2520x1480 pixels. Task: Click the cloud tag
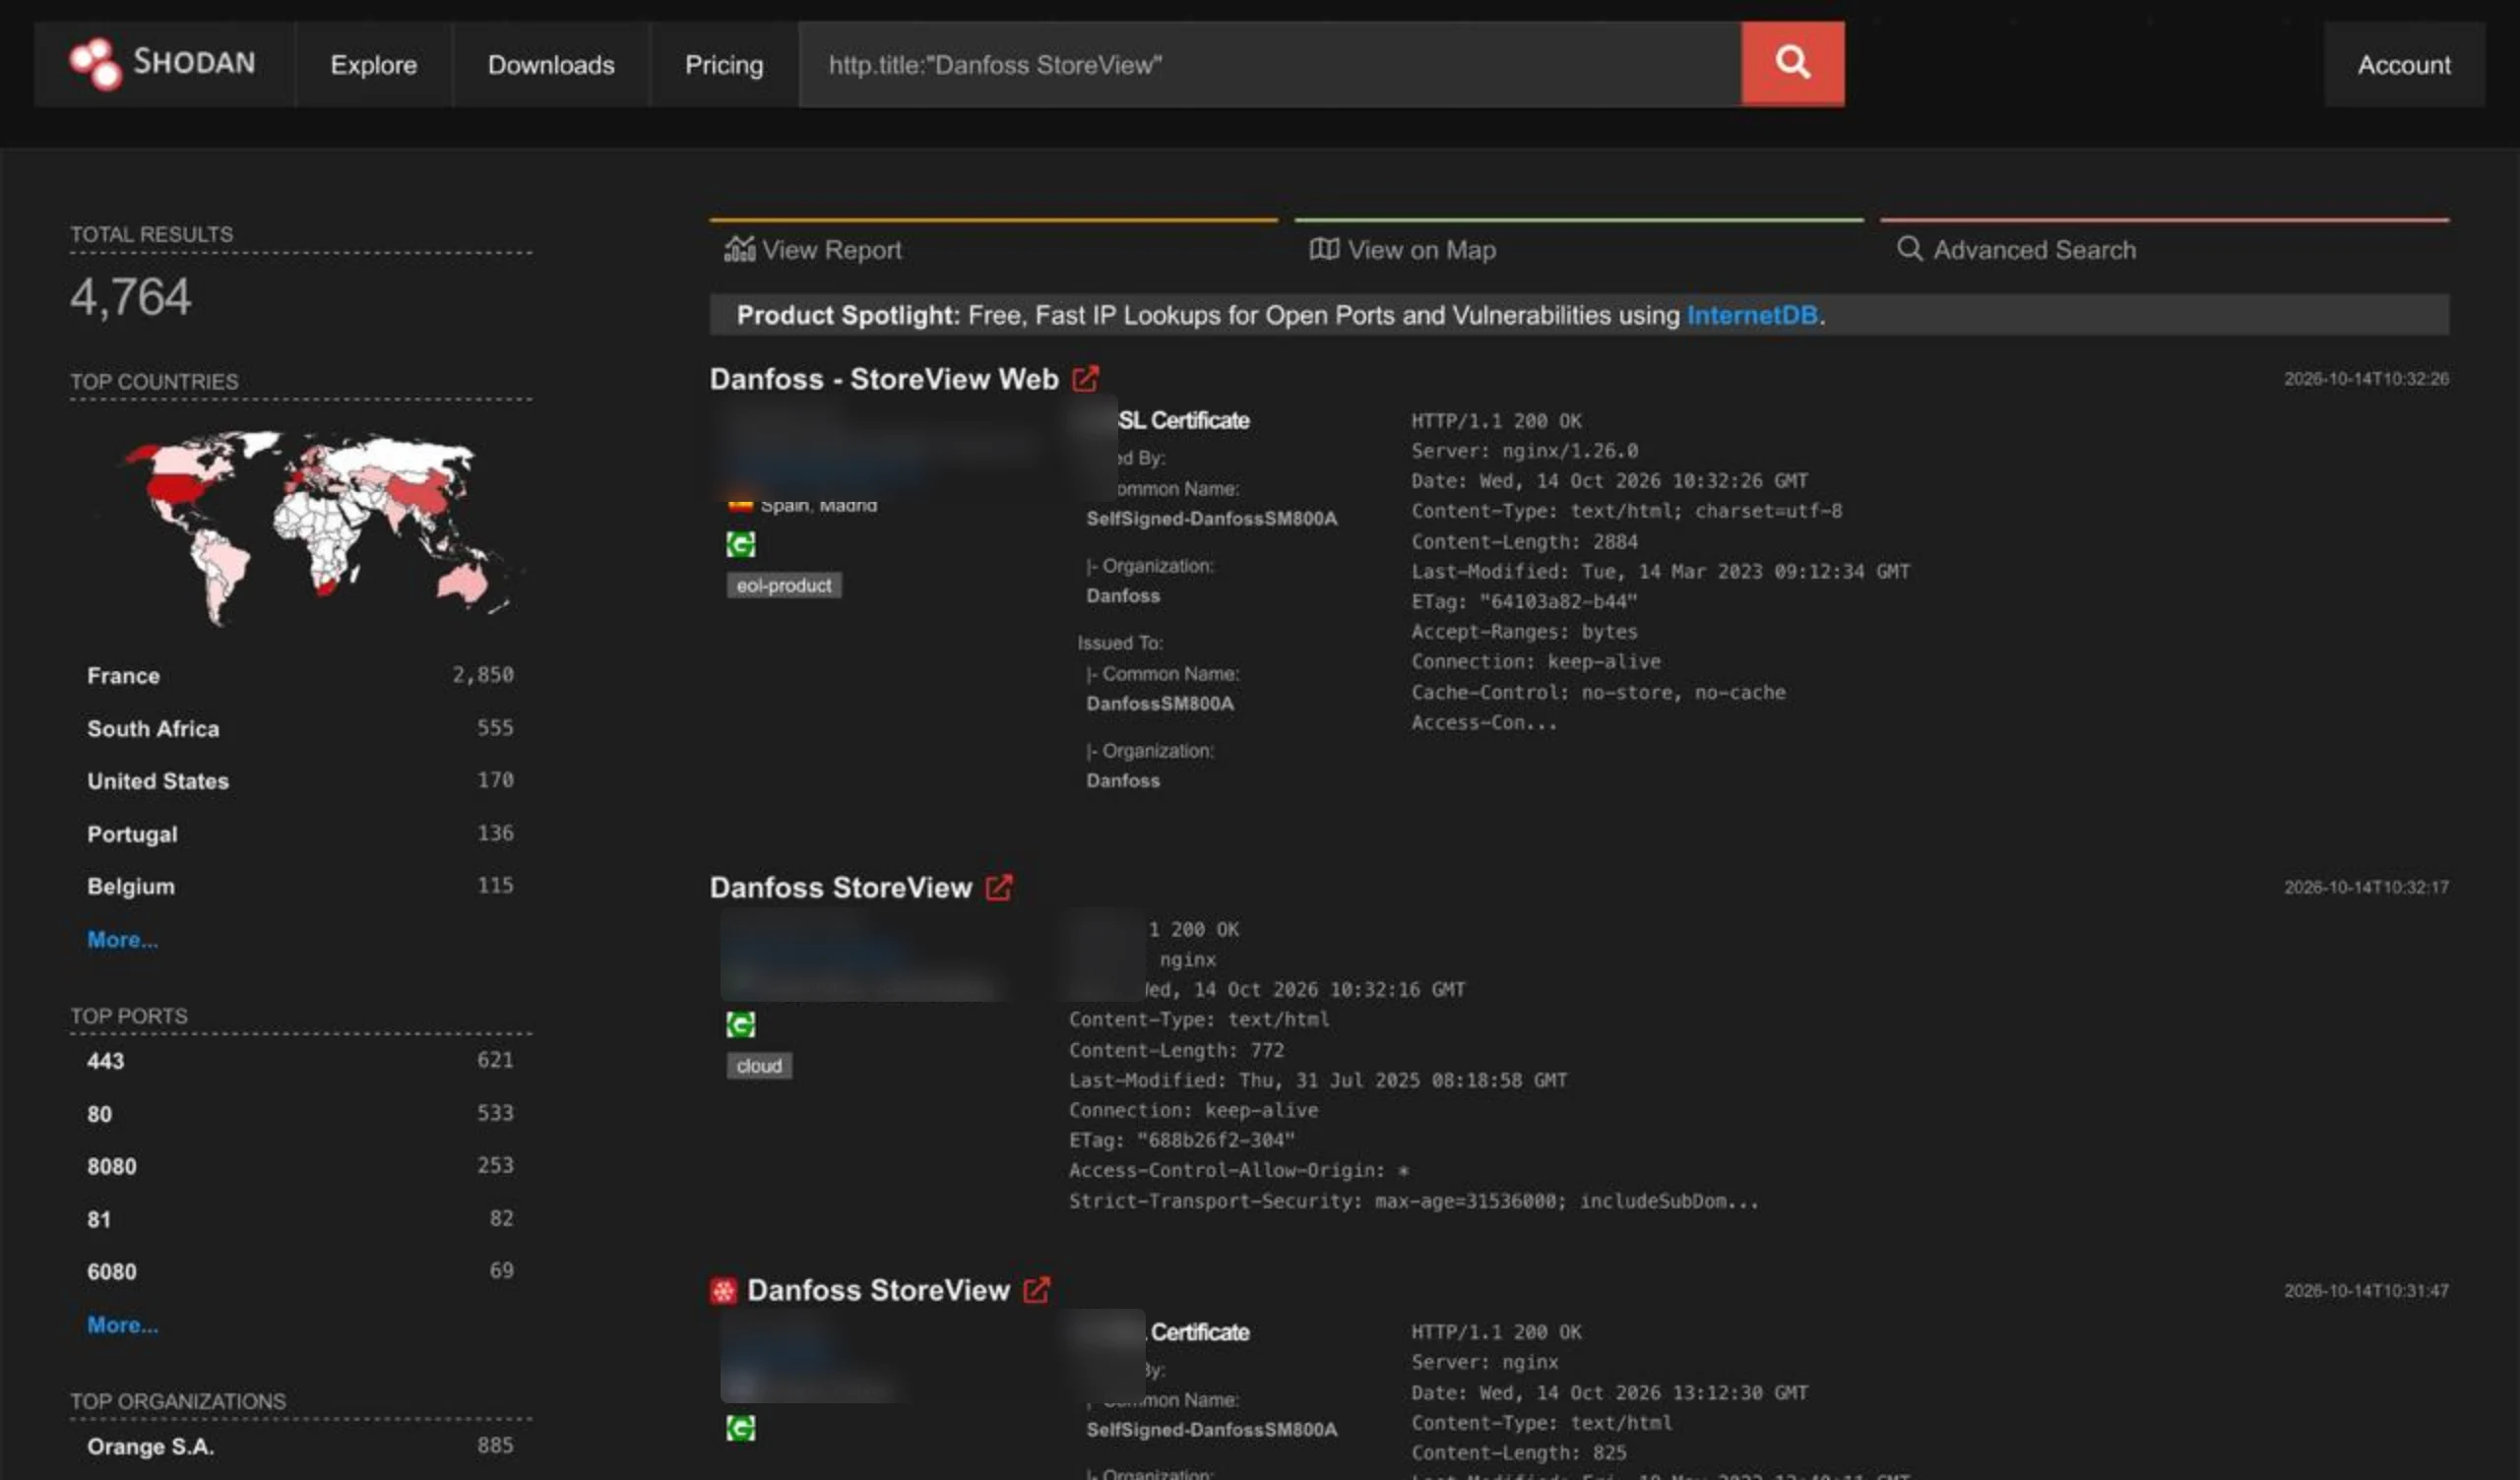[x=759, y=1065]
